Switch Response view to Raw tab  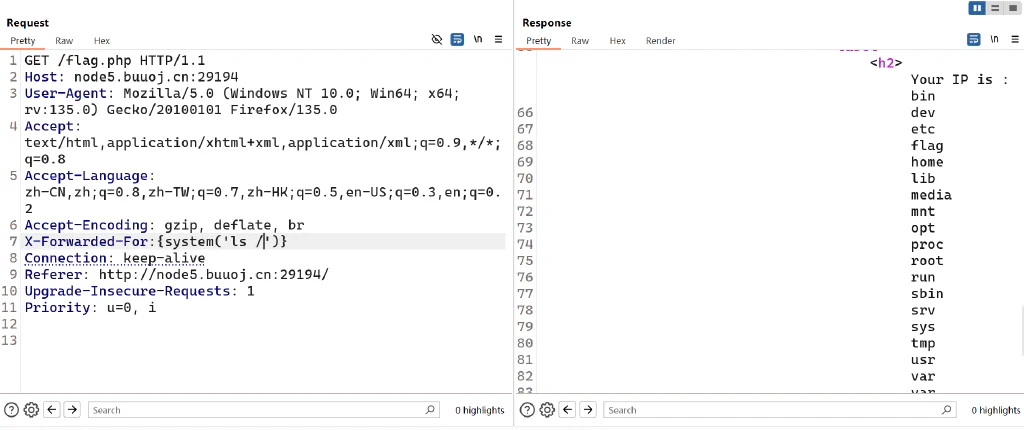[580, 41]
